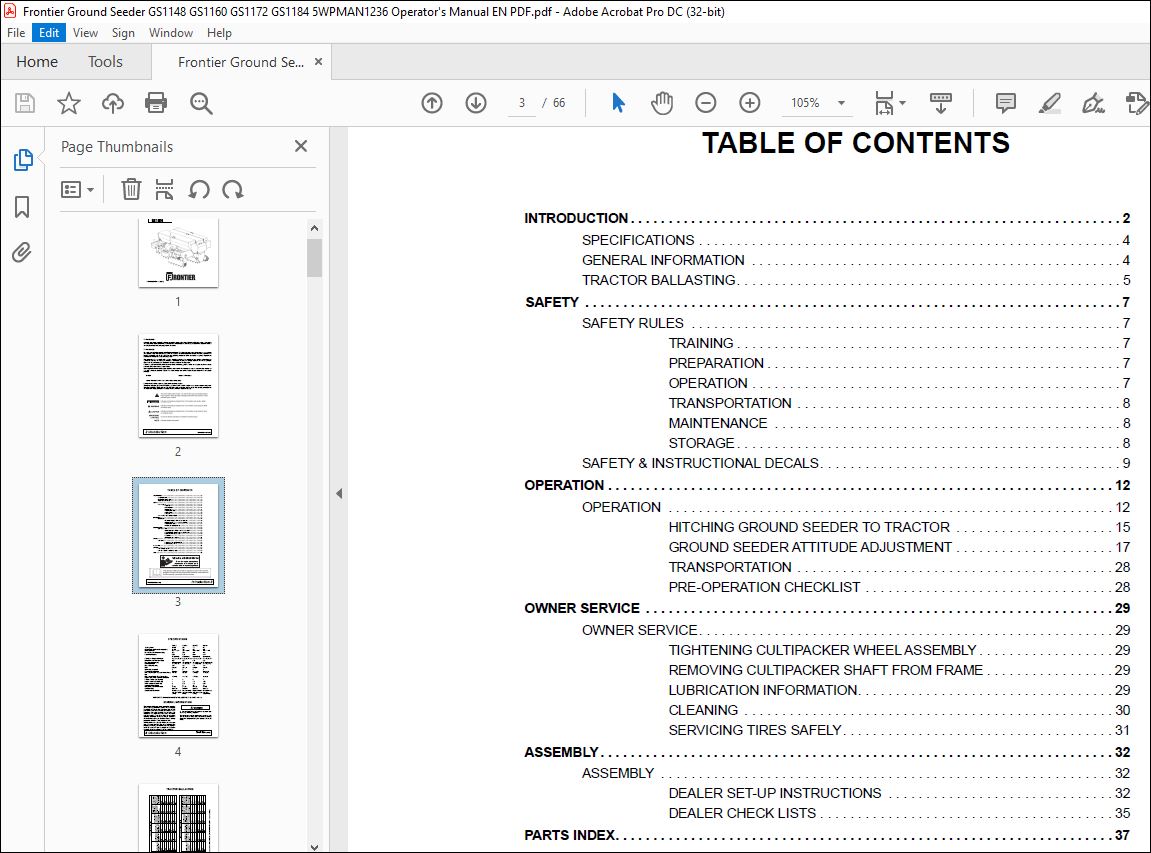1151x853 pixels.
Task: Activate the hand pan tool
Action: coord(661,103)
